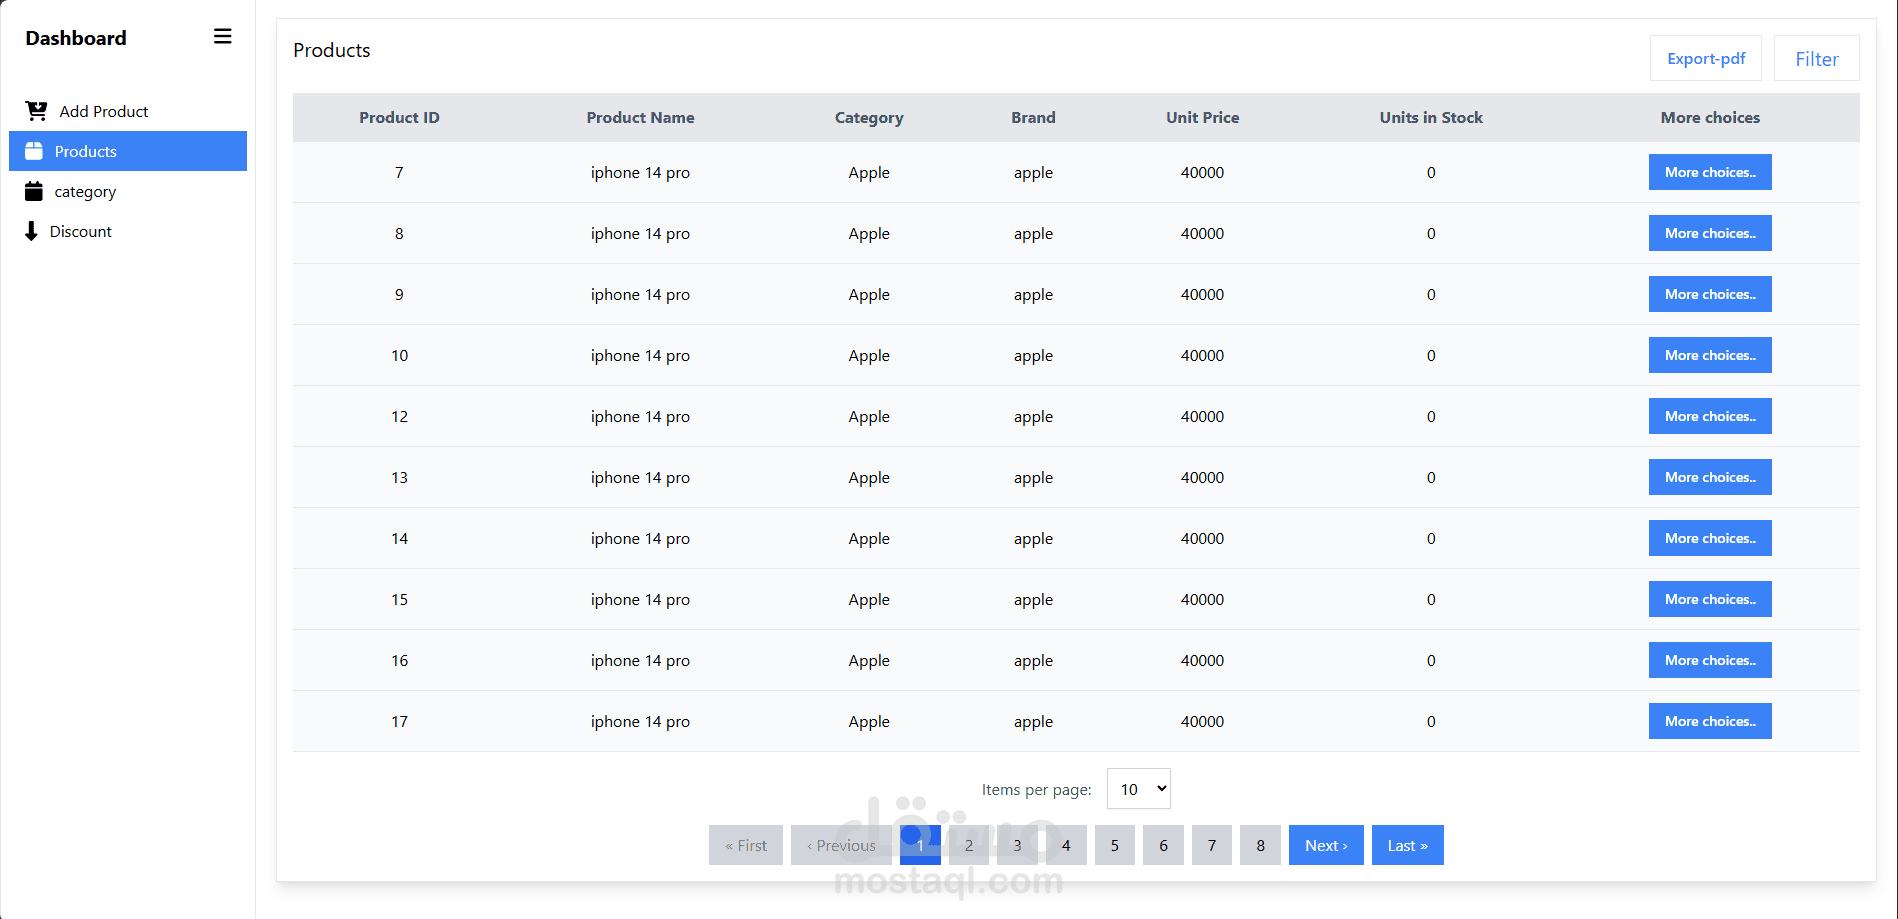Click the Add Product cart icon

tap(37, 111)
